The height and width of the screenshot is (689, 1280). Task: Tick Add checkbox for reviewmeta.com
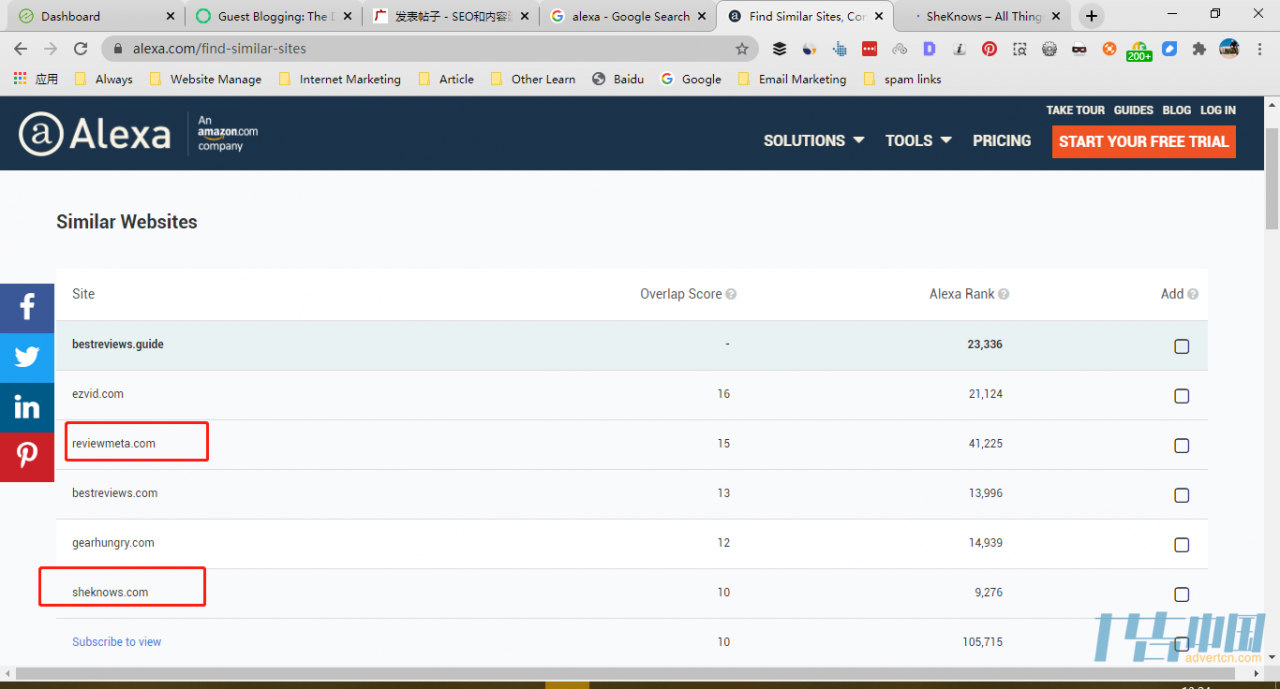tap(1182, 446)
